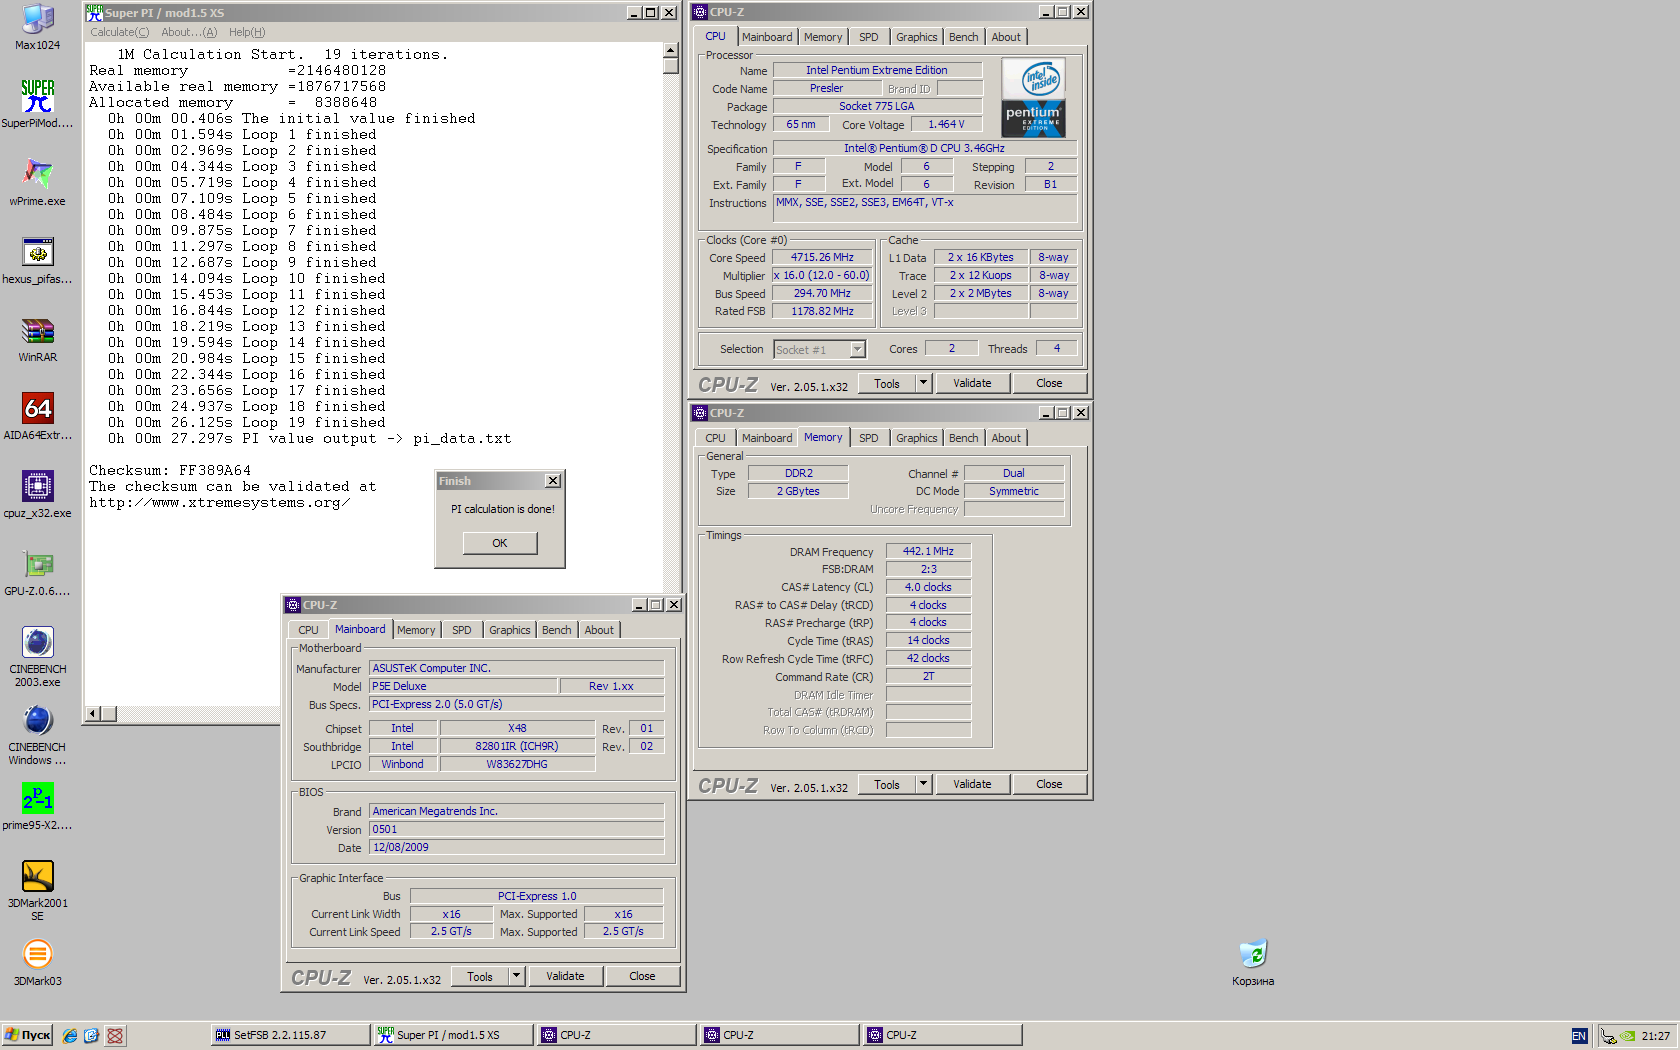
Task: Click the Super PI vertical scrollbar up arrow
Action: coord(671,50)
